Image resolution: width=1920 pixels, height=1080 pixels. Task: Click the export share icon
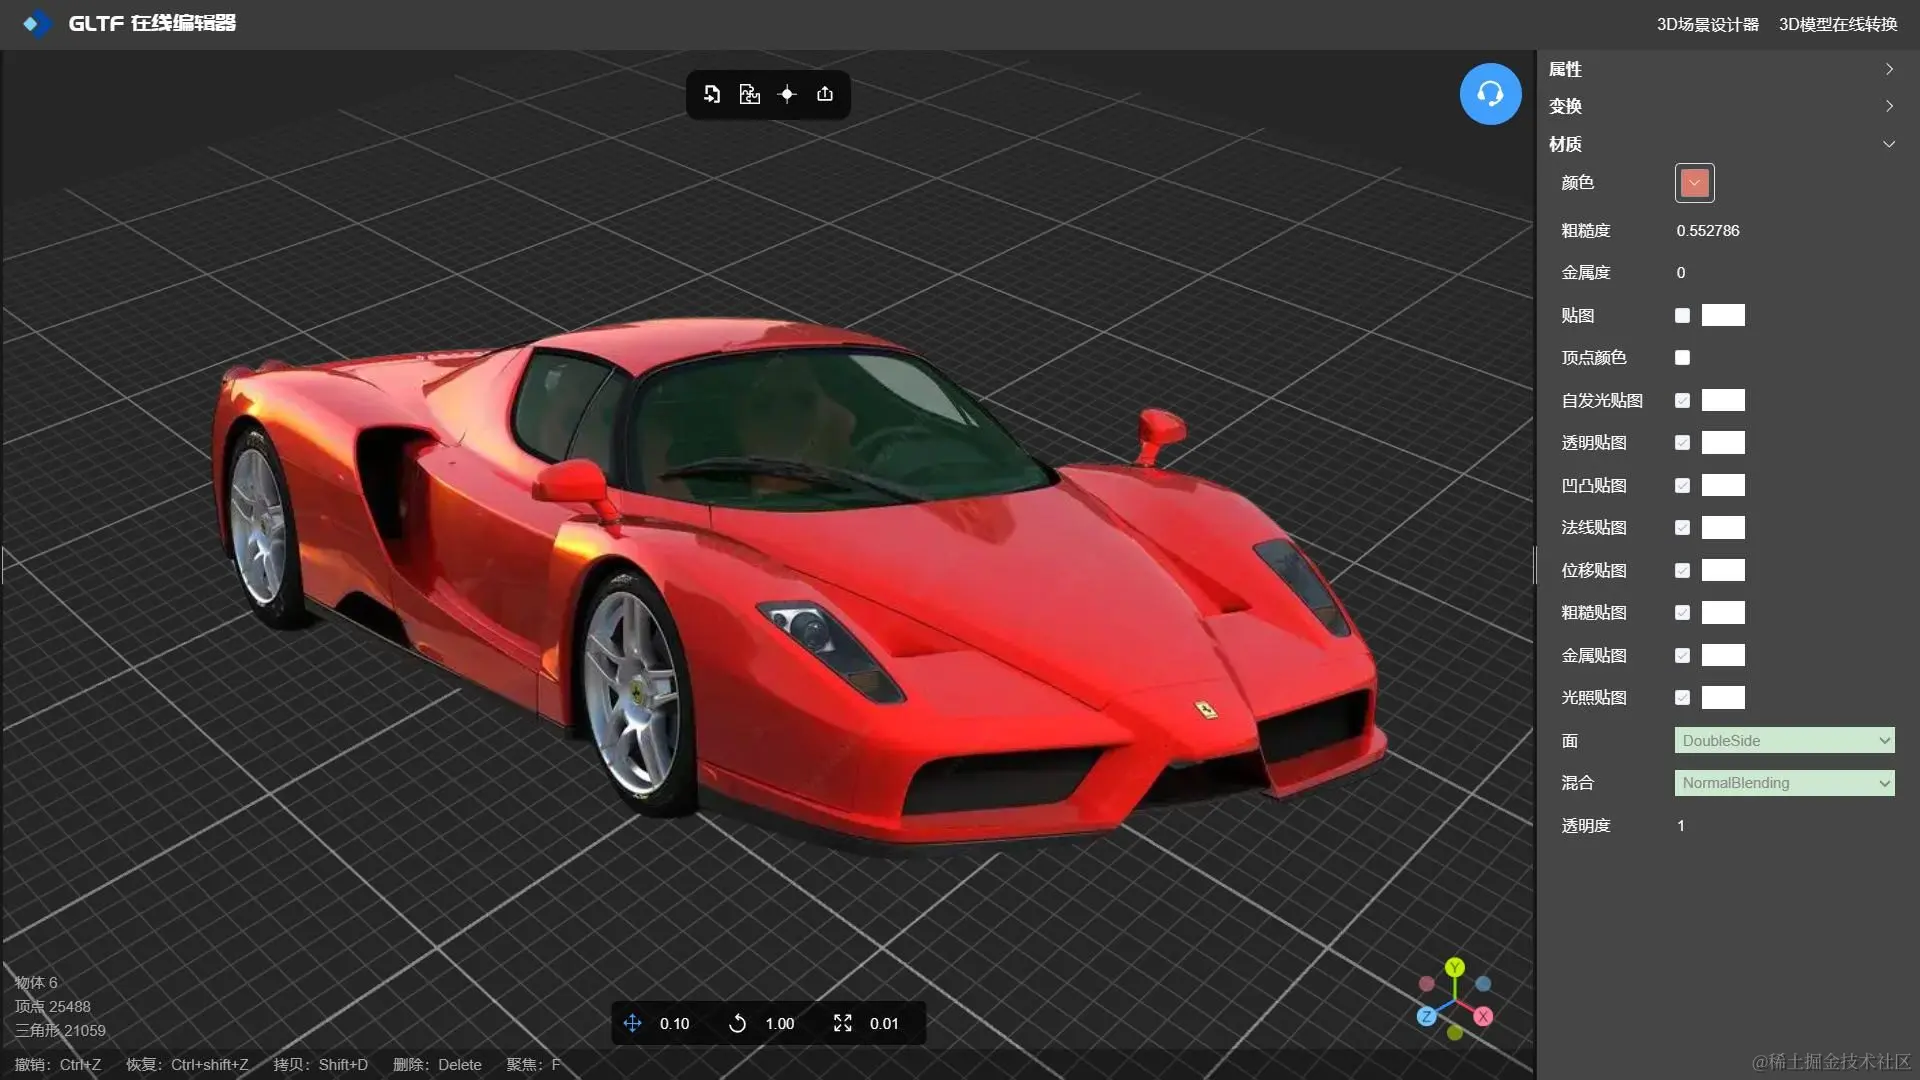pos(825,94)
